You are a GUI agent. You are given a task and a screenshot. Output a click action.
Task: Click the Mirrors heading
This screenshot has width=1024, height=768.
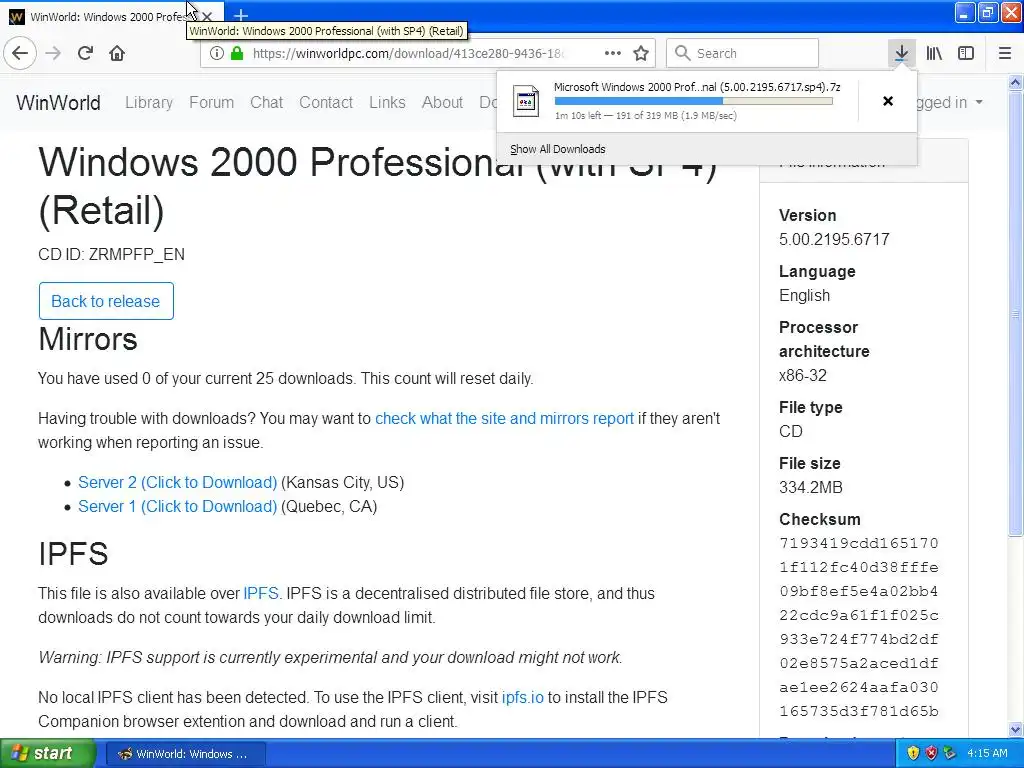click(88, 339)
